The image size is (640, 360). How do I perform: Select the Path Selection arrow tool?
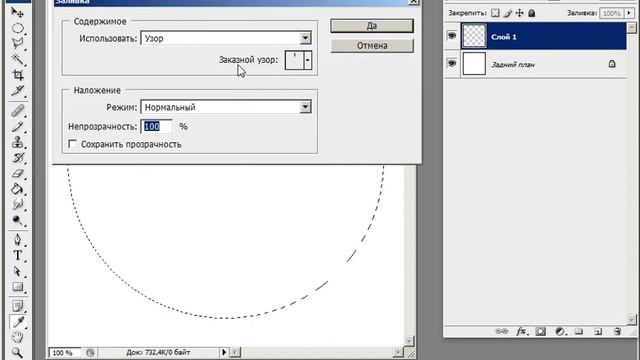click(17, 271)
